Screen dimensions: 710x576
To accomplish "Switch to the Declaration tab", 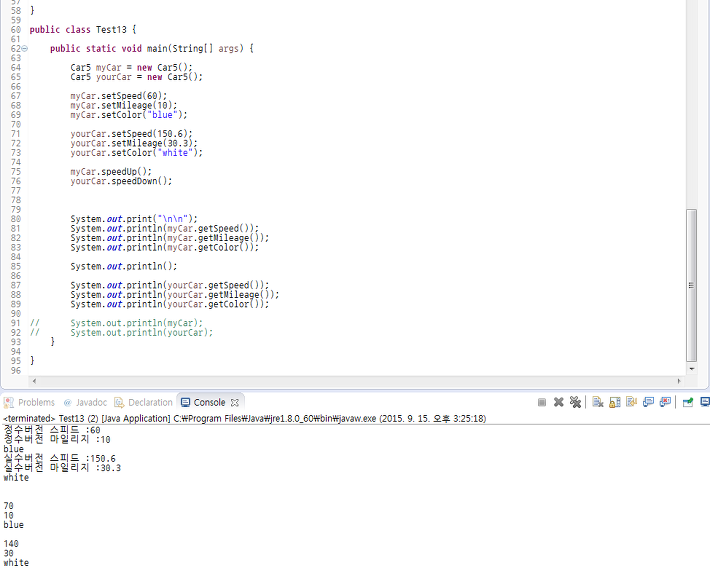I will click(x=144, y=402).
